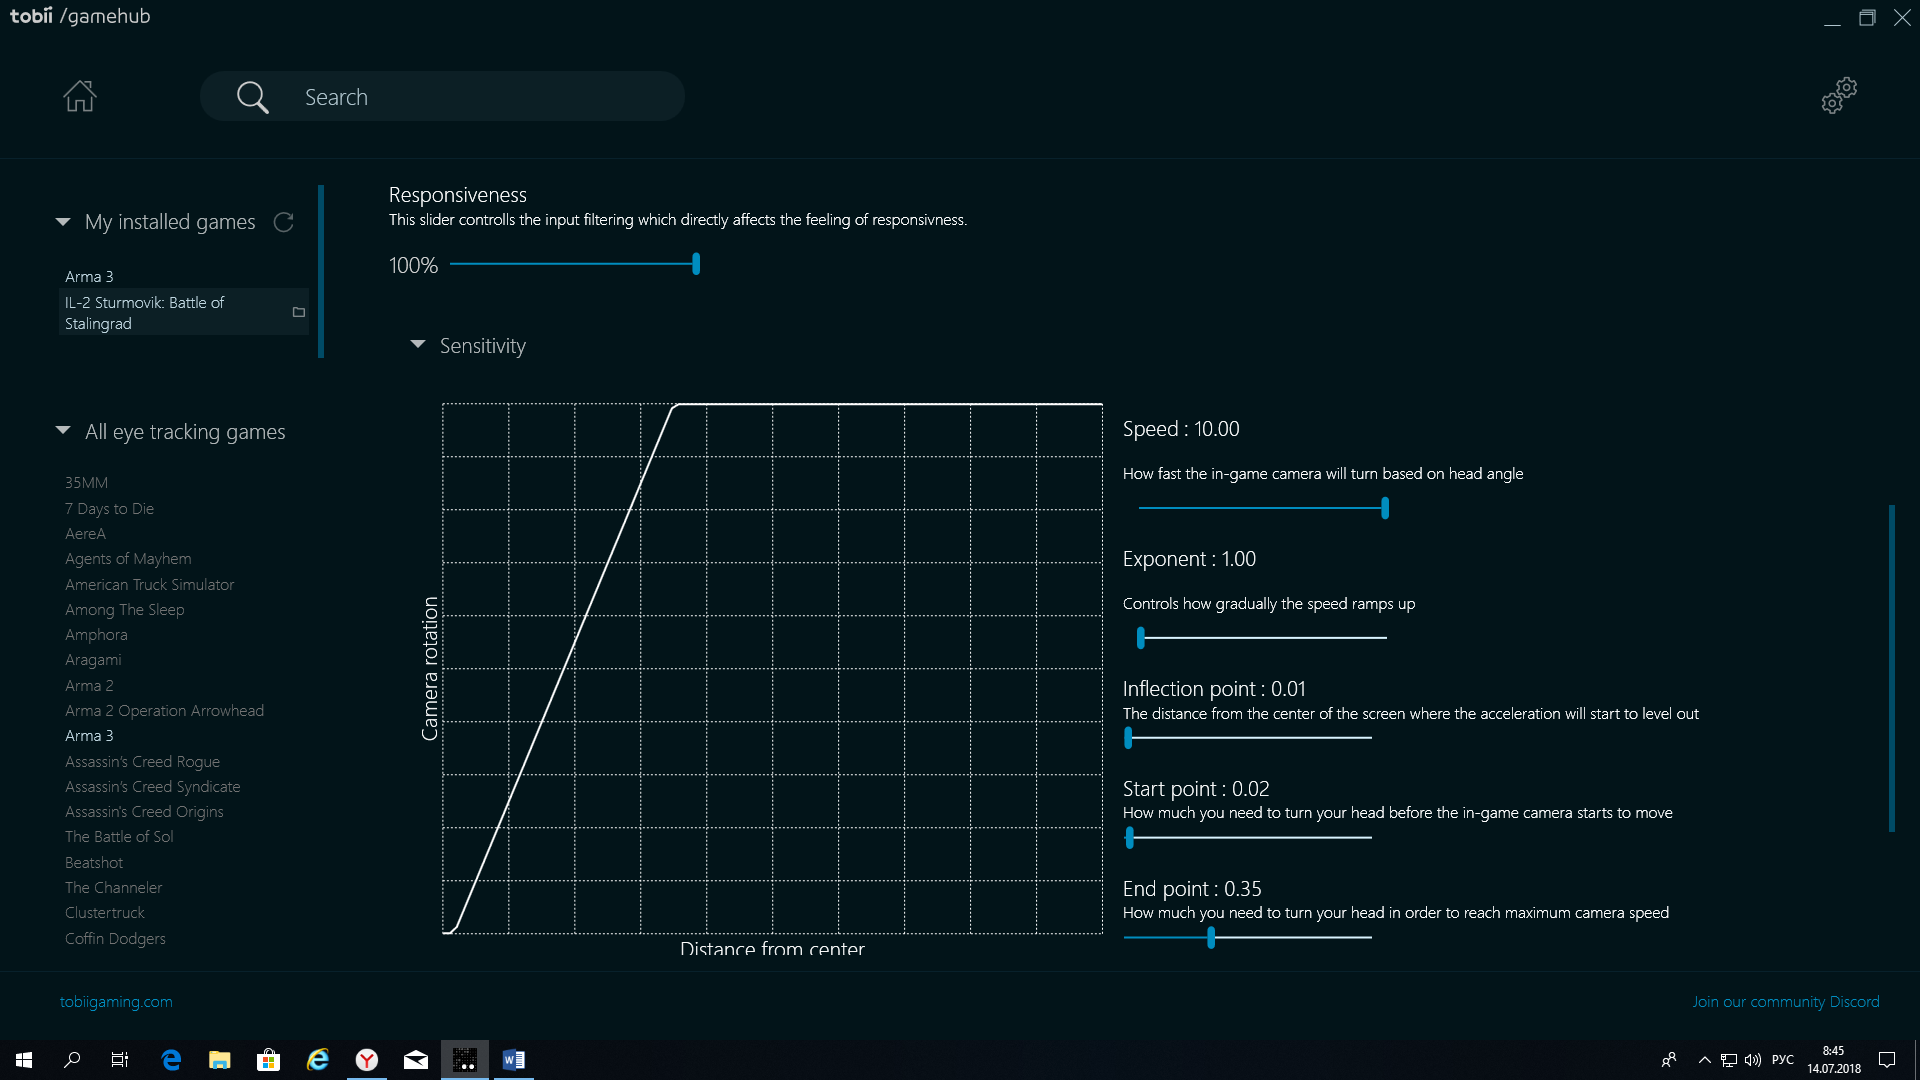Refresh the installed games list
1920x1080 pixels.
pyautogui.click(x=284, y=222)
